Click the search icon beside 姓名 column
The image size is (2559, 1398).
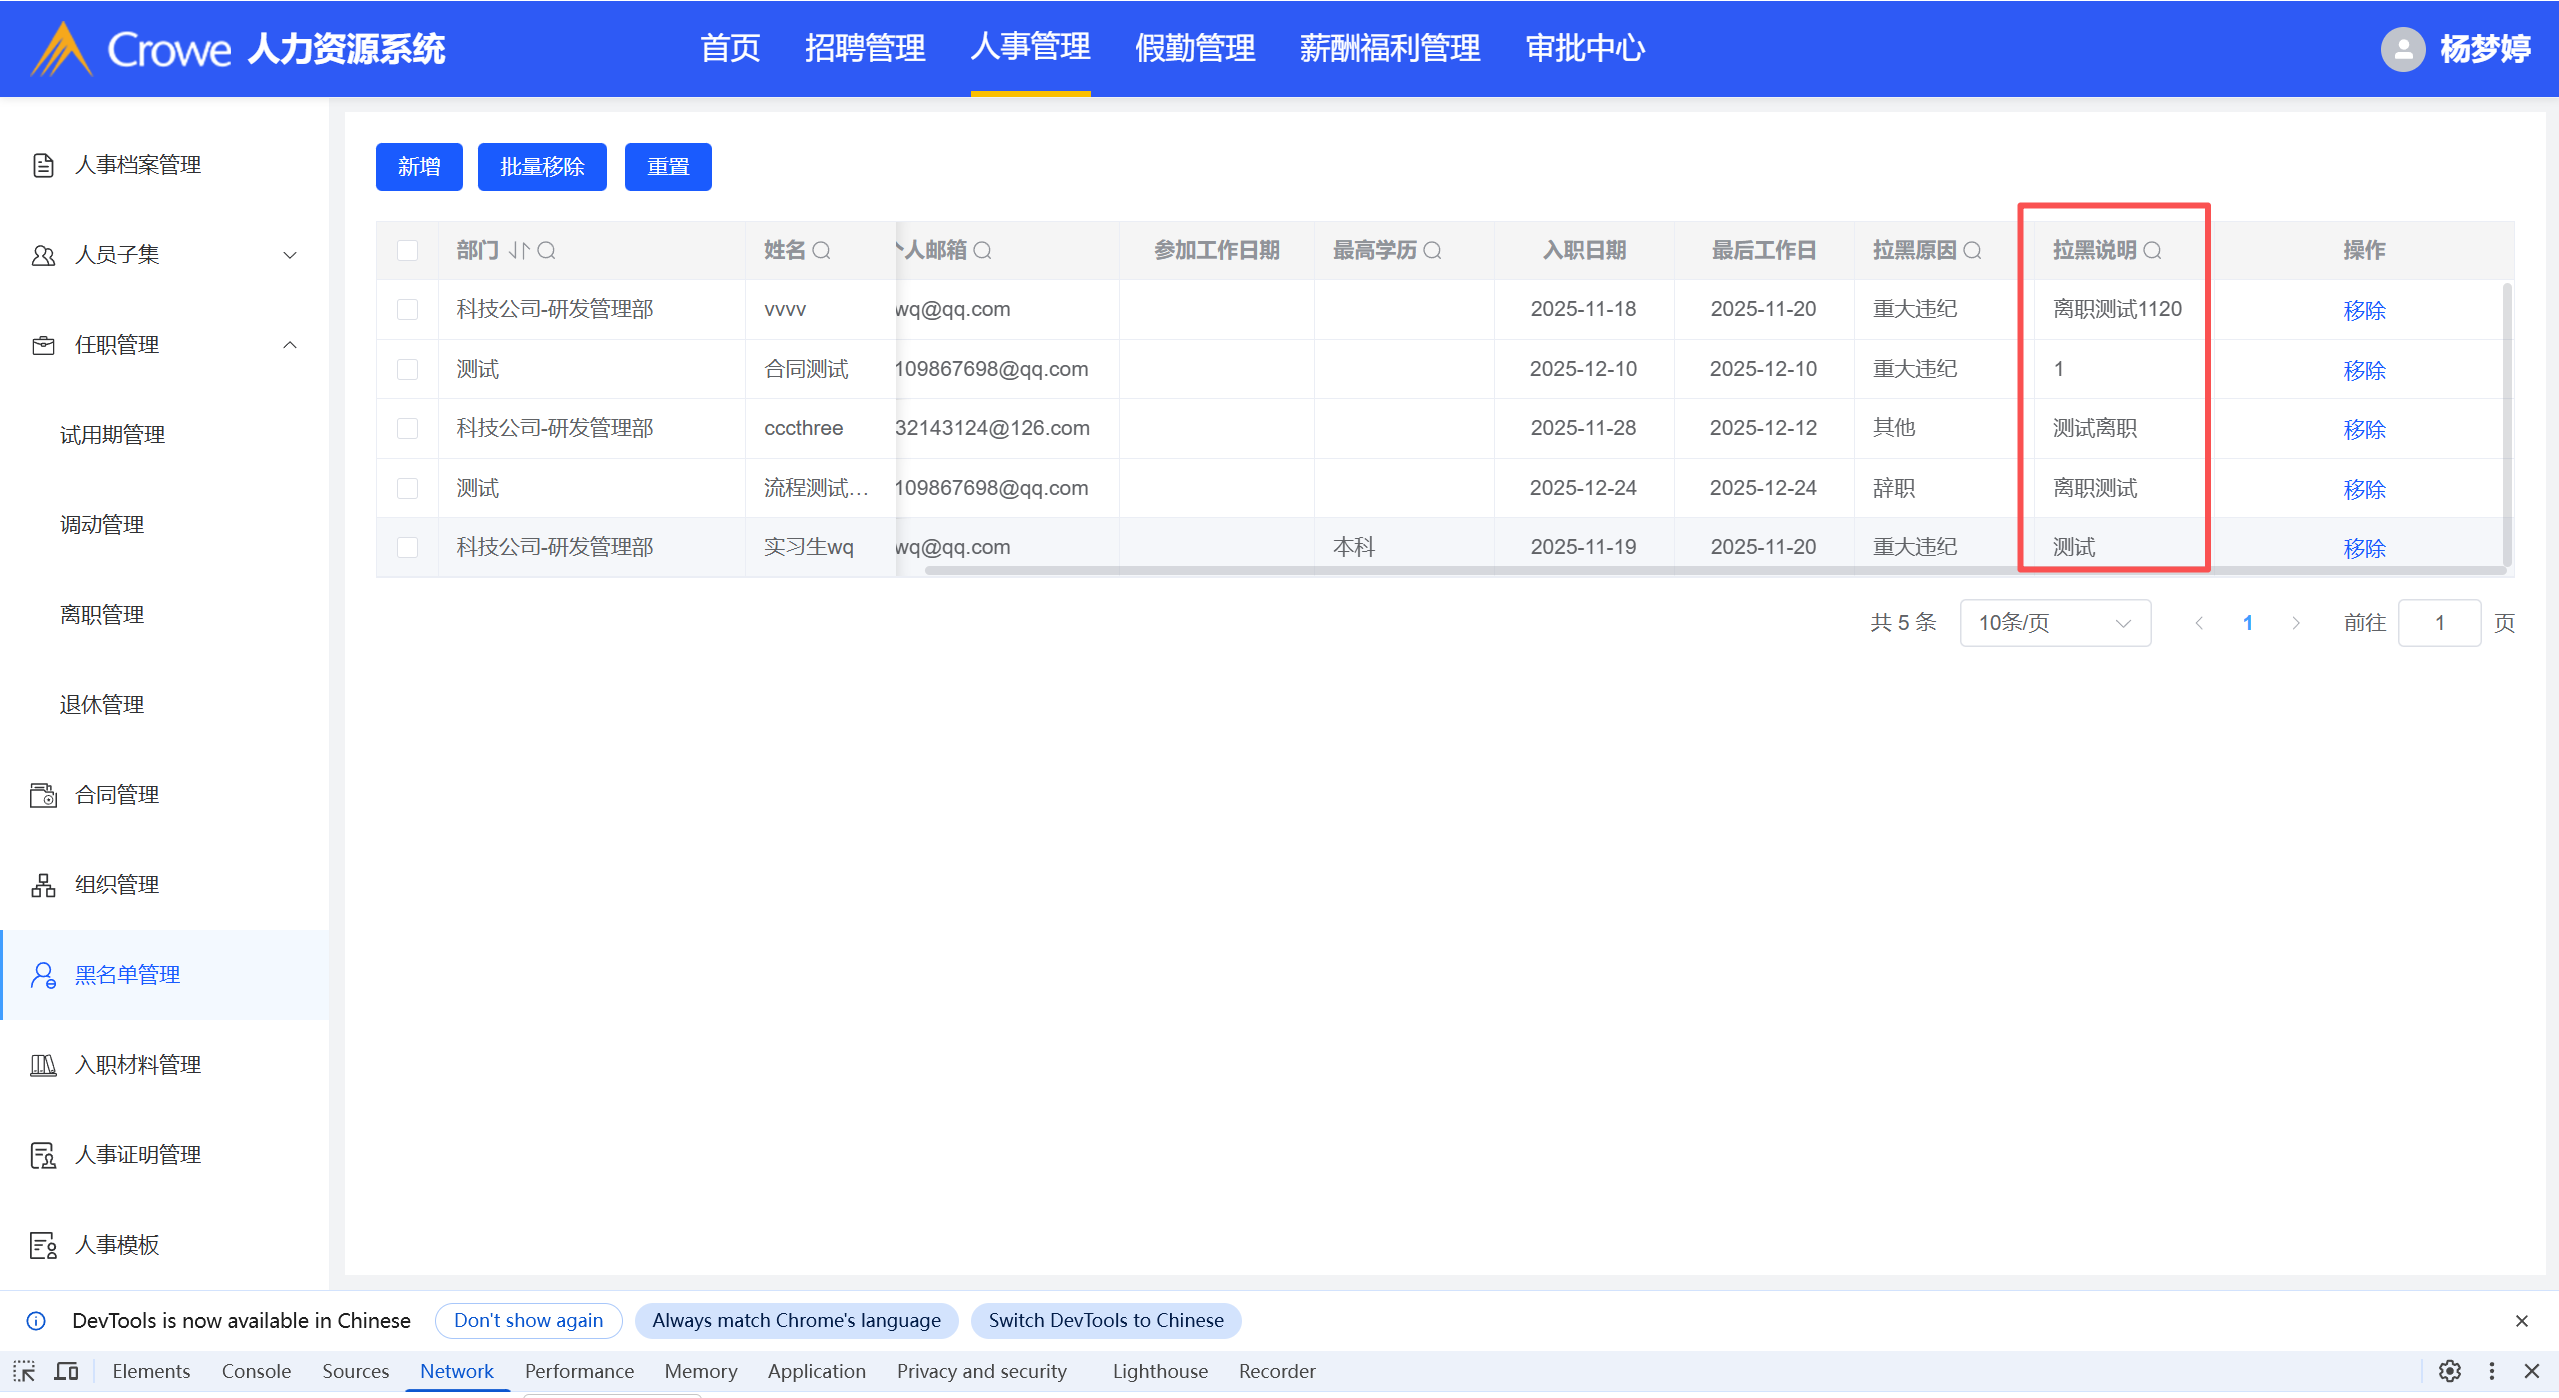click(821, 250)
